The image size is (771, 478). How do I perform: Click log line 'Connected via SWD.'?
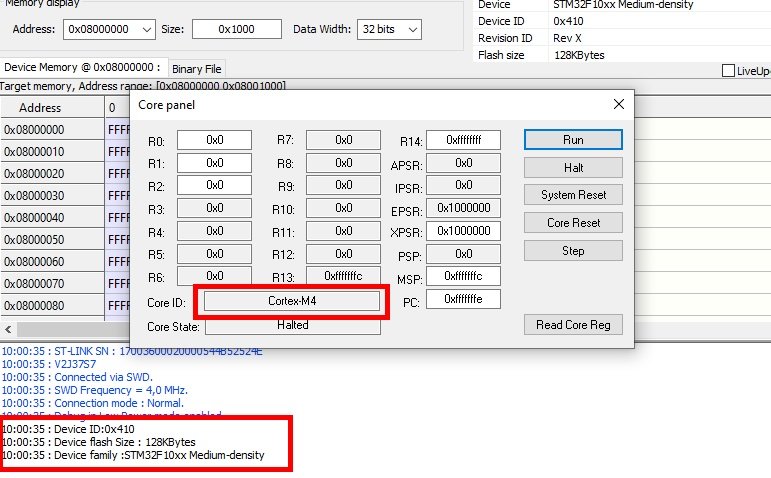pyautogui.click(x=77, y=377)
